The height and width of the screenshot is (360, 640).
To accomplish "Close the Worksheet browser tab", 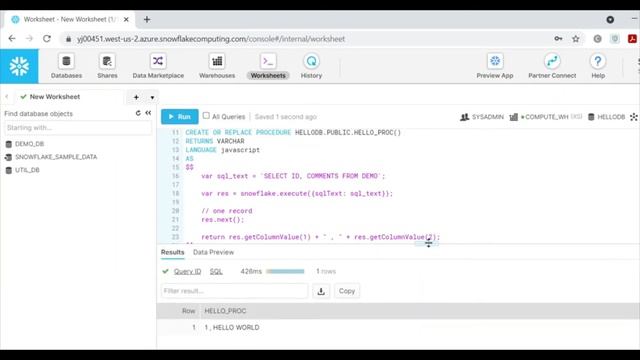I will pyautogui.click(x=126, y=19).
